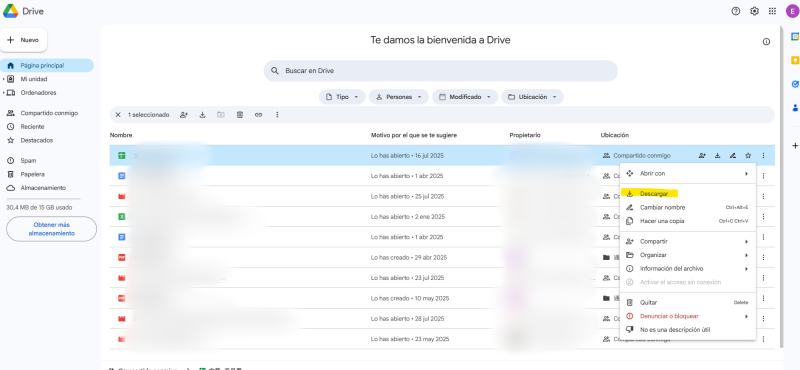
Task: Select the row opened 1 abr 2025 first
Action: (x=442, y=176)
